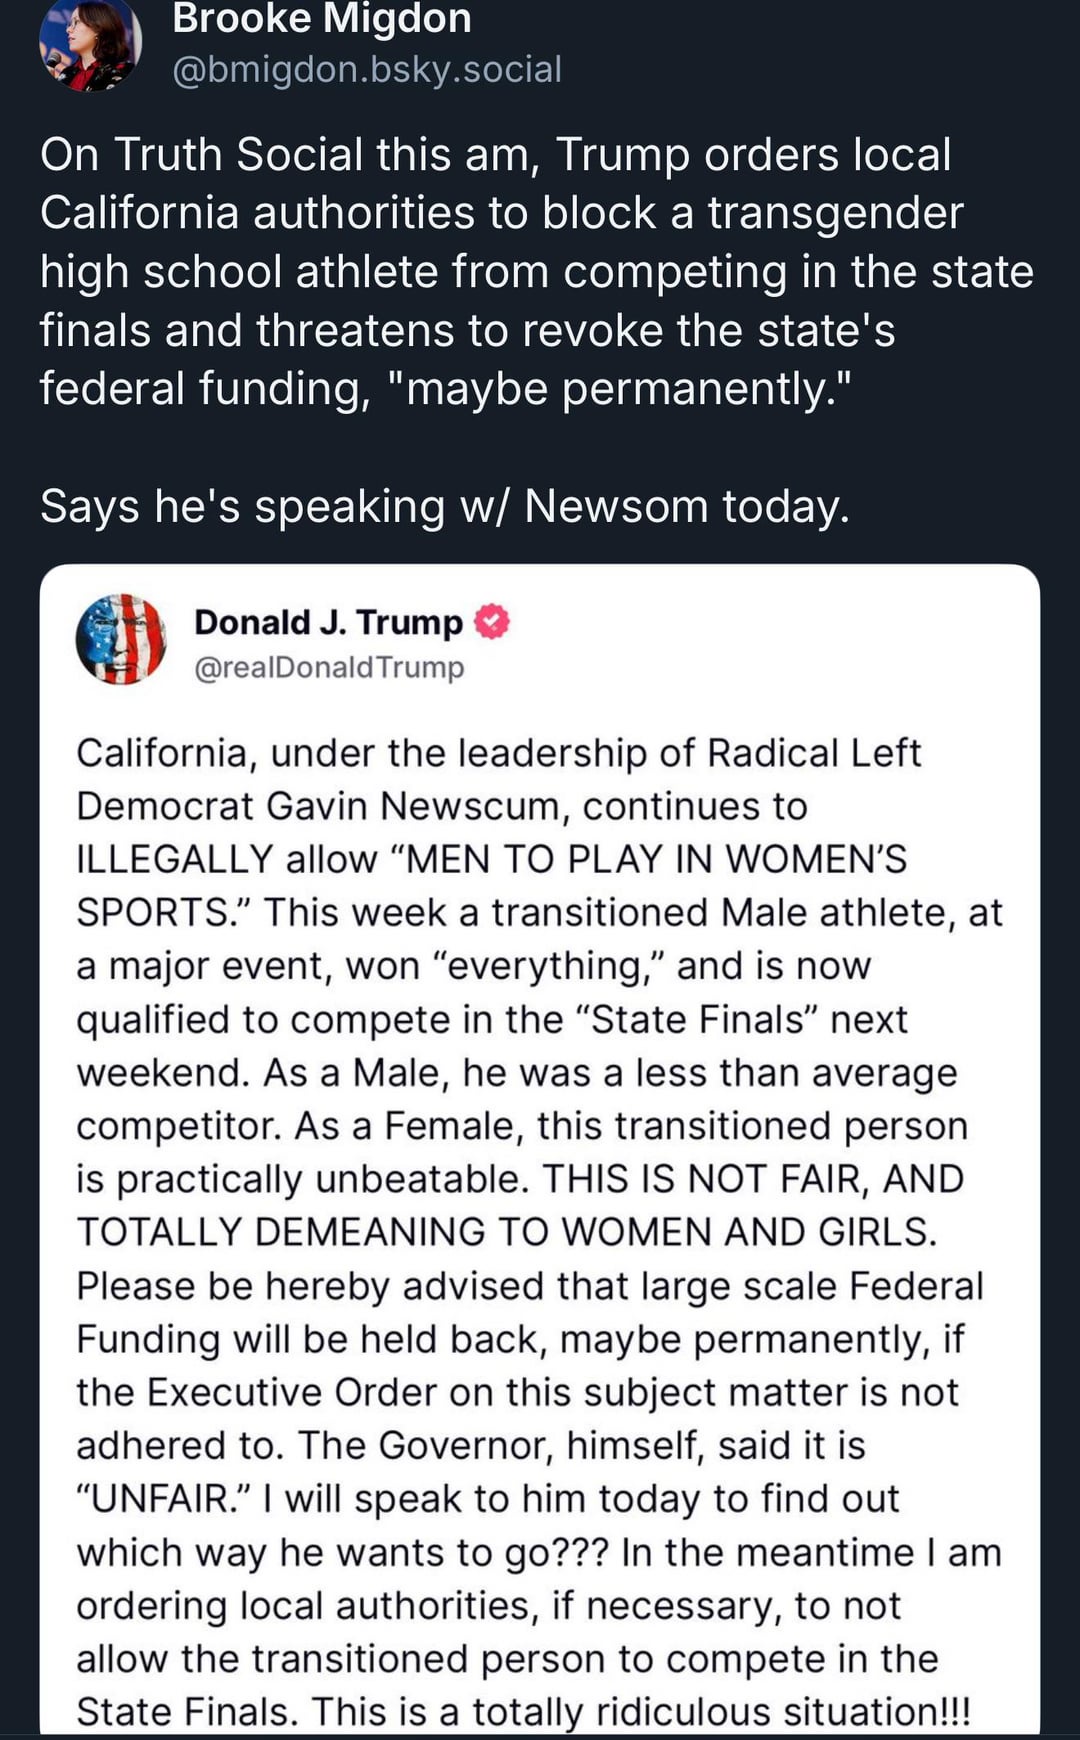Click the Brooke Migdon display name
This screenshot has height=1740, width=1080.
click(322, 19)
